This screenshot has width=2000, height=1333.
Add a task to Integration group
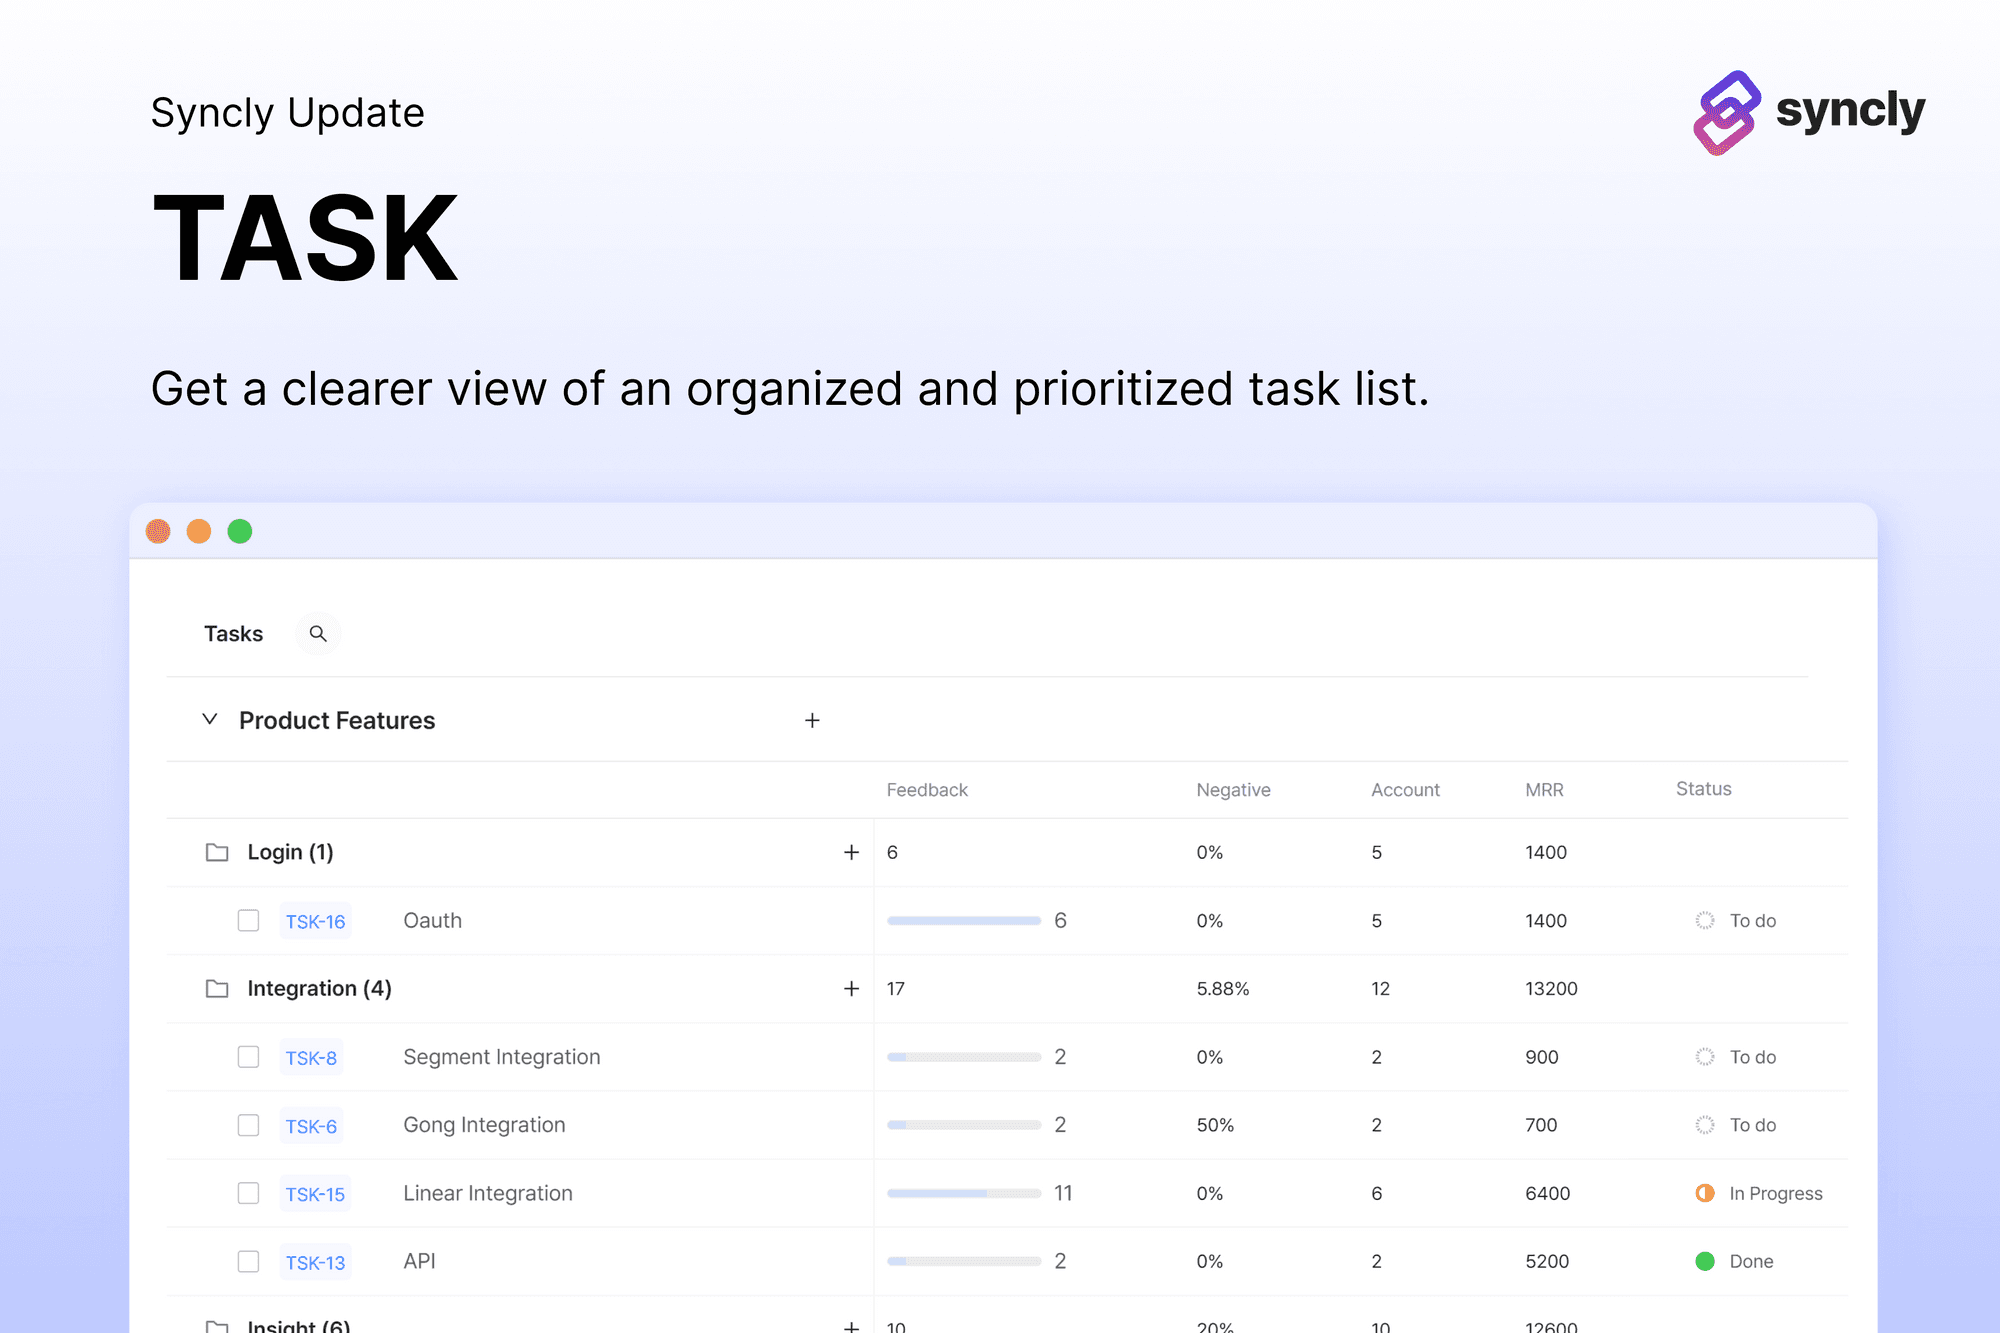tap(851, 989)
